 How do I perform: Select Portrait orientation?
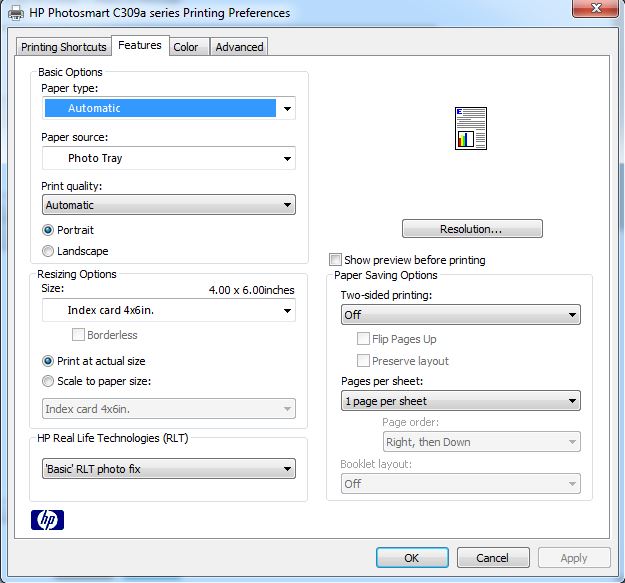pos(68,230)
